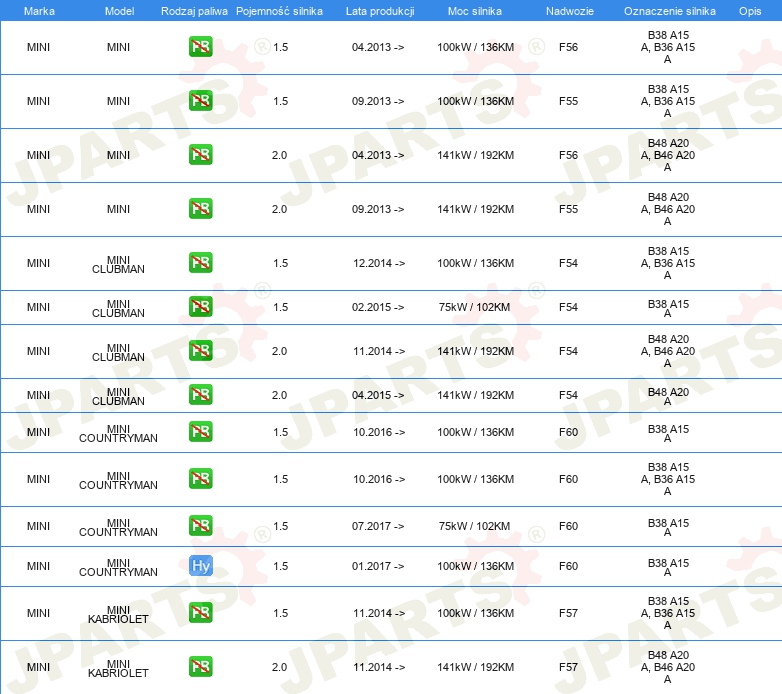Click engine size 2.0 in Kabriolet row
This screenshot has width=782, height=694.
point(279,667)
